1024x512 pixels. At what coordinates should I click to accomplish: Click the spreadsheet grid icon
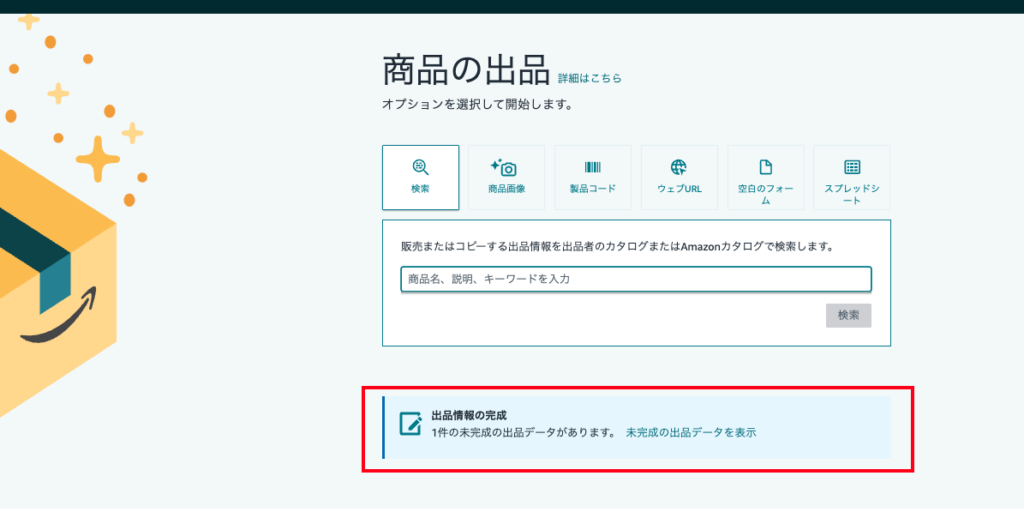pos(852,167)
